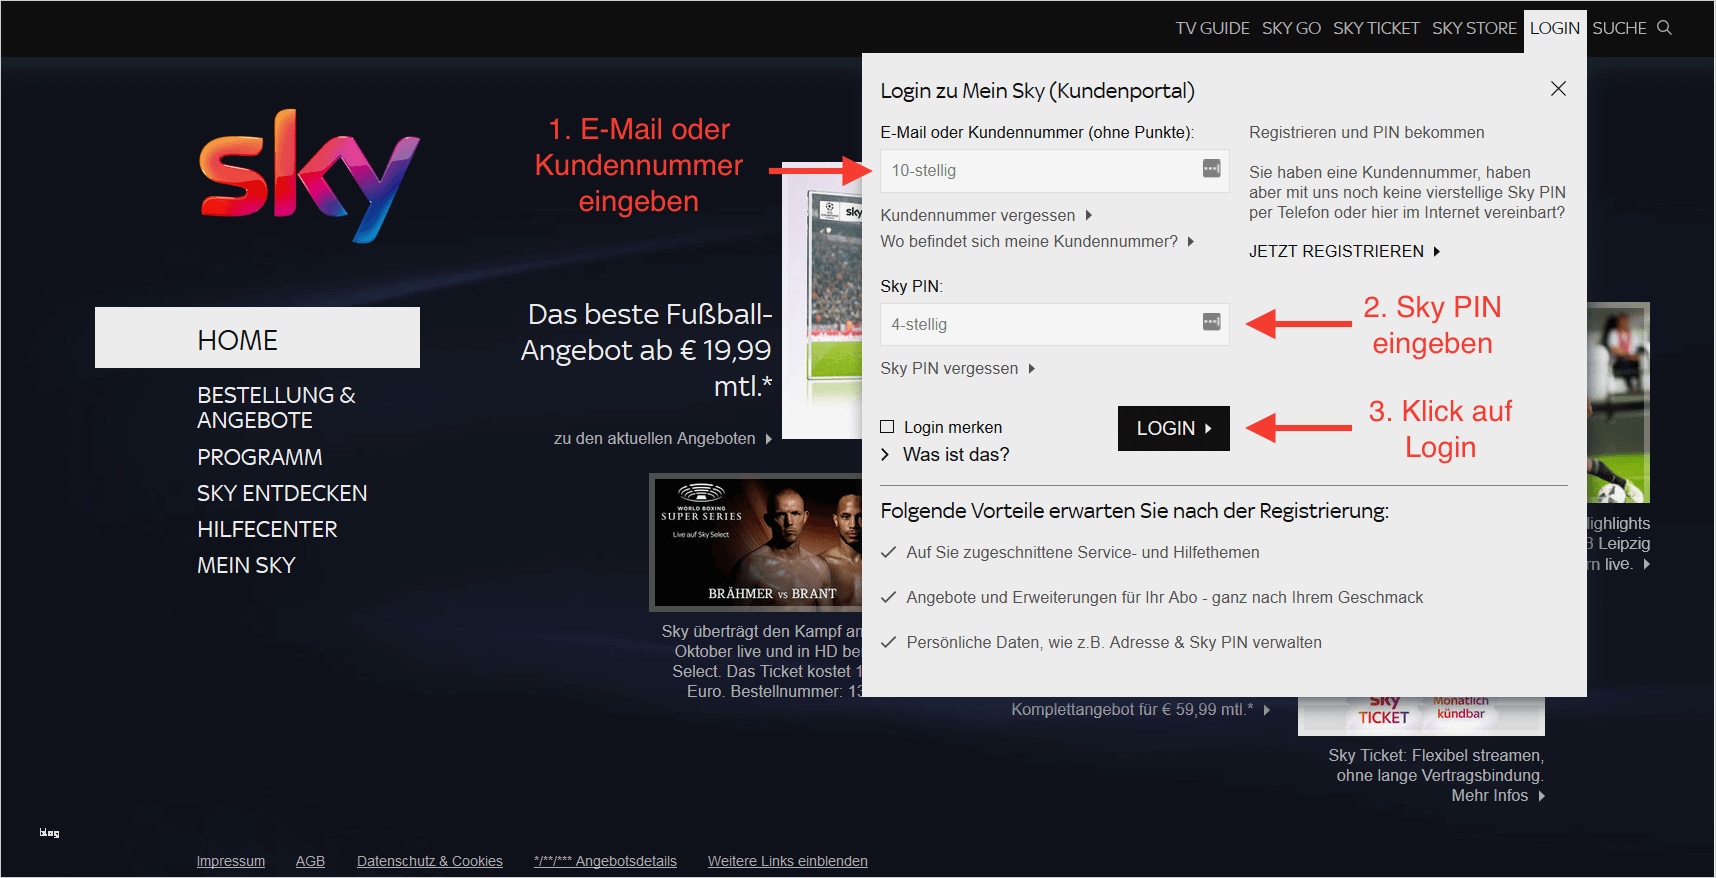Open the Brähmer vs Brant boxing thumbnail
The height and width of the screenshot is (878, 1716).
[756, 543]
